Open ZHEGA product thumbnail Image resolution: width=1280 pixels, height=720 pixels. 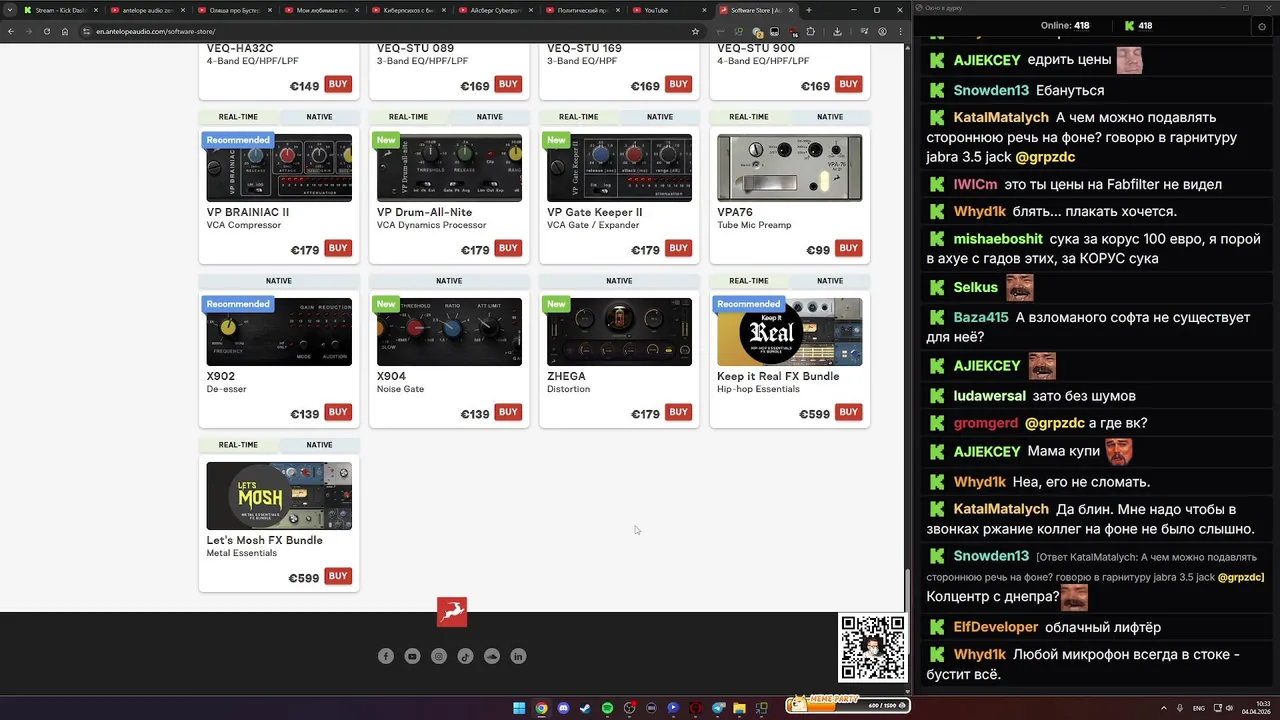619,332
